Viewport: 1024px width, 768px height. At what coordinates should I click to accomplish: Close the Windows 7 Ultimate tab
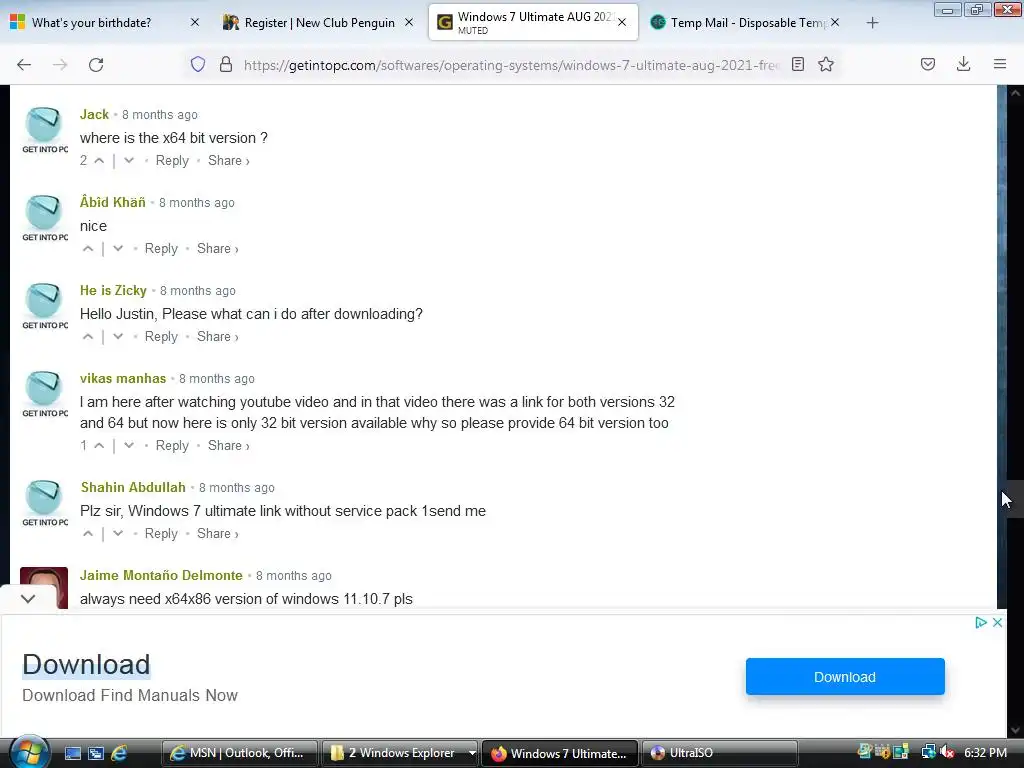point(622,22)
